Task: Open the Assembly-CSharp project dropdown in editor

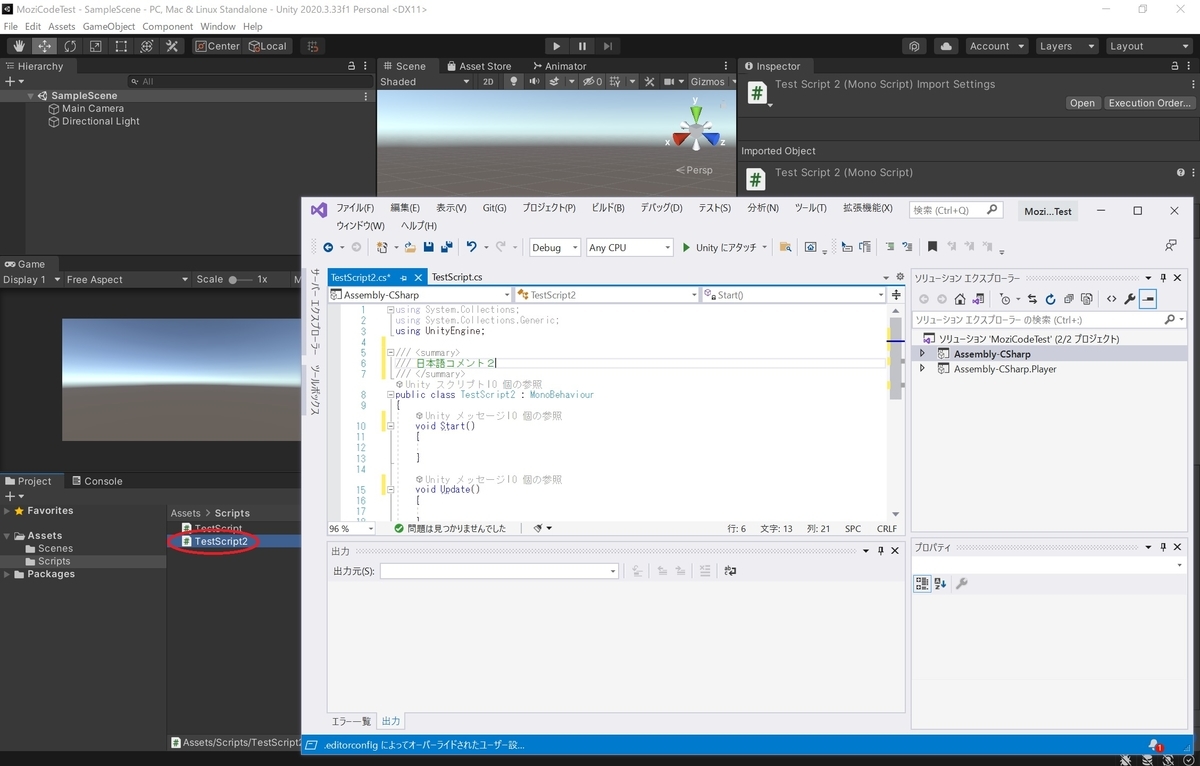Action: (x=420, y=295)
